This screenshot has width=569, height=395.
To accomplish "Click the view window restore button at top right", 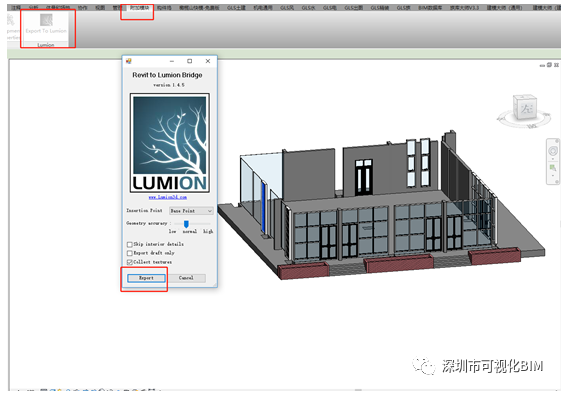I will 549,65.
